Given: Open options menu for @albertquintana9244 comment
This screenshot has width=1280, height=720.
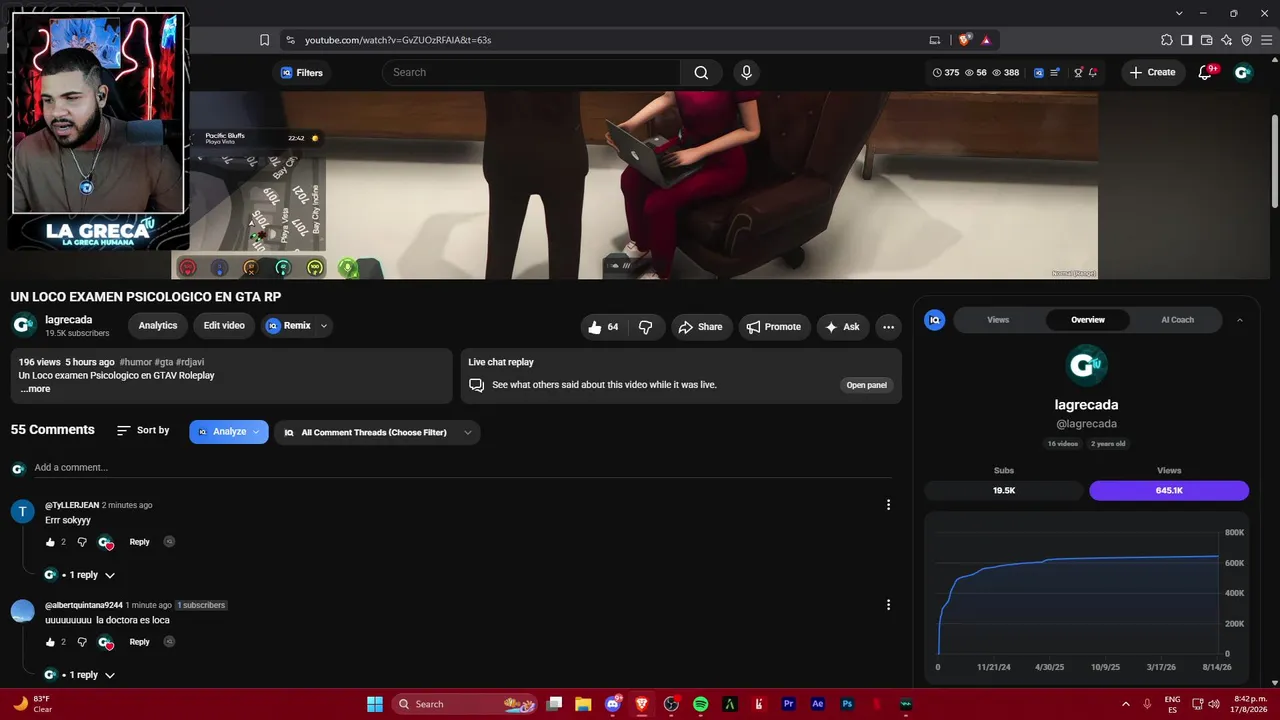Looking at the screenshot, I should 888,605.
